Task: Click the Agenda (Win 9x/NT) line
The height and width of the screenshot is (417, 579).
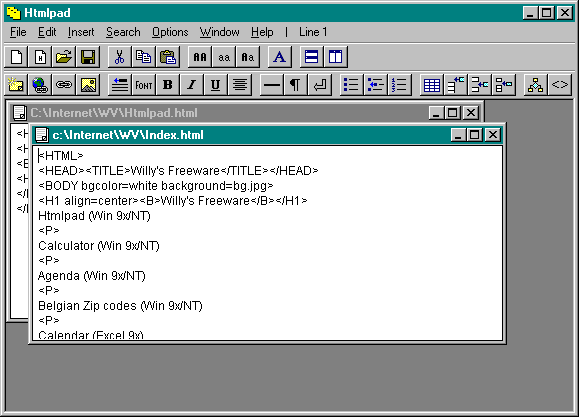Action: click(x=92, y=276)
